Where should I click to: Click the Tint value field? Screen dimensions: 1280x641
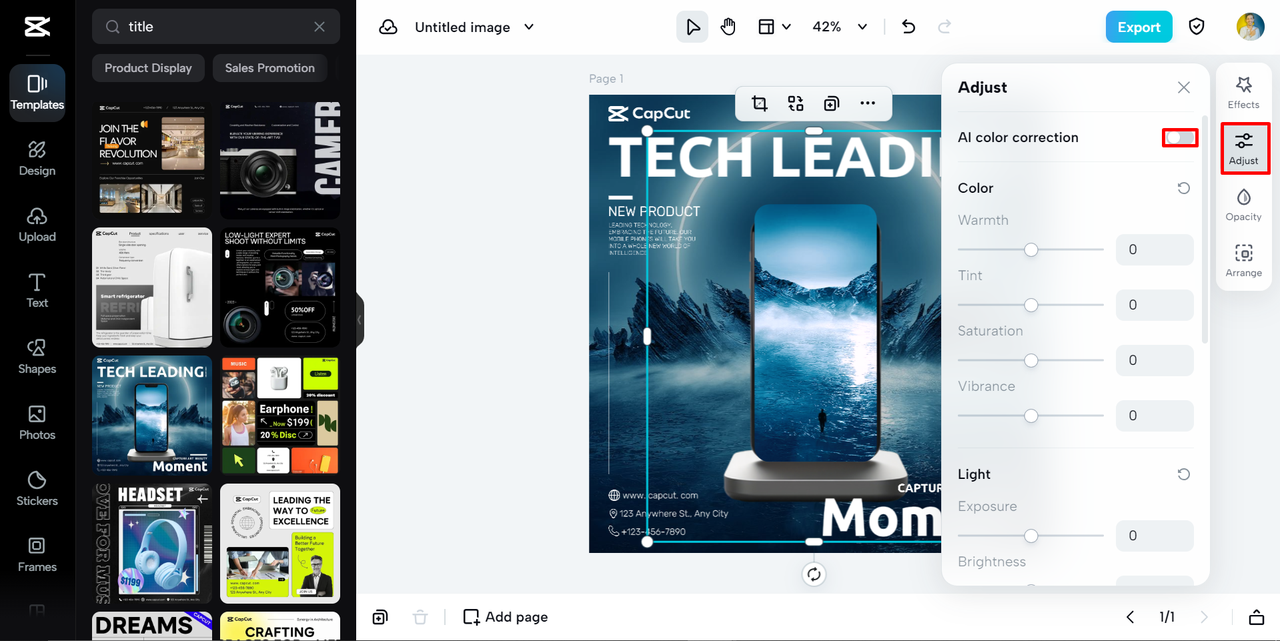tap(1154, 305)
